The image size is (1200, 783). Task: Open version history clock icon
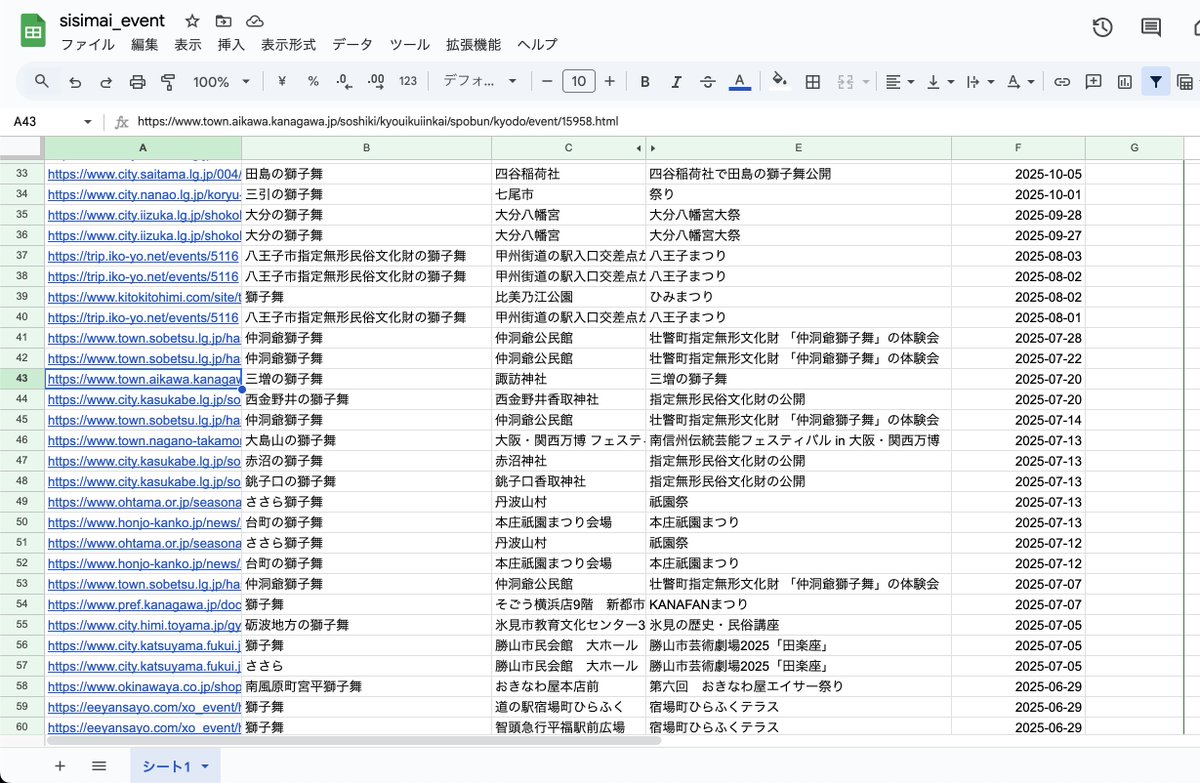(1103, 28)
